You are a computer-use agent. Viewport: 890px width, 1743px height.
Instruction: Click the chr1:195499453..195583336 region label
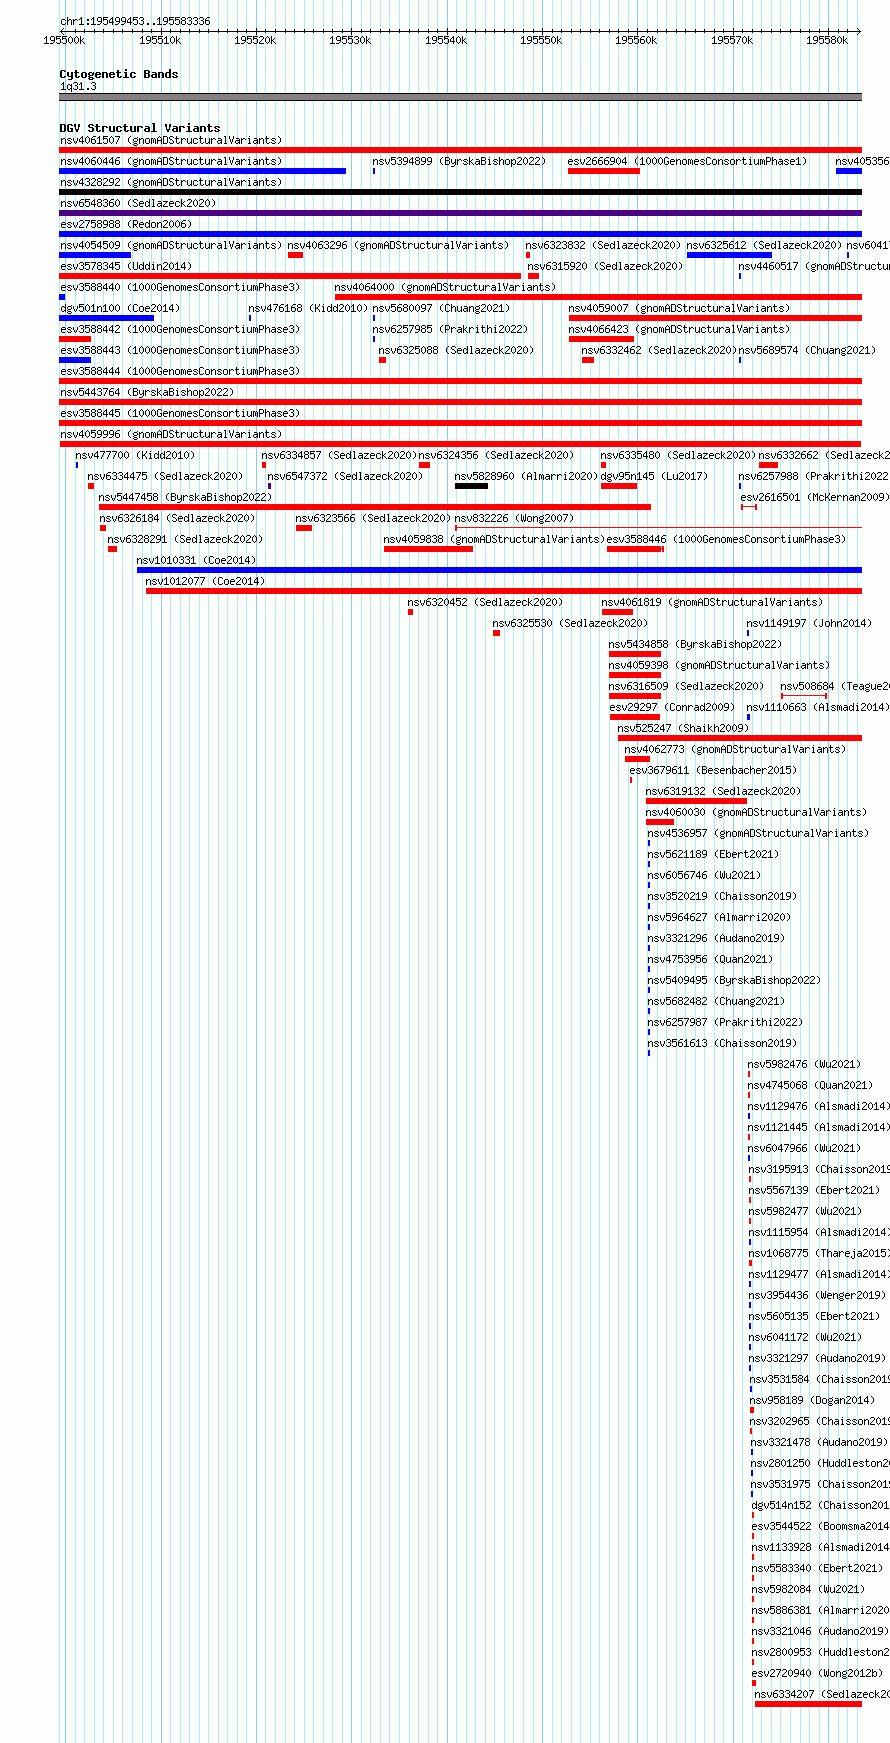click(135, 21)
